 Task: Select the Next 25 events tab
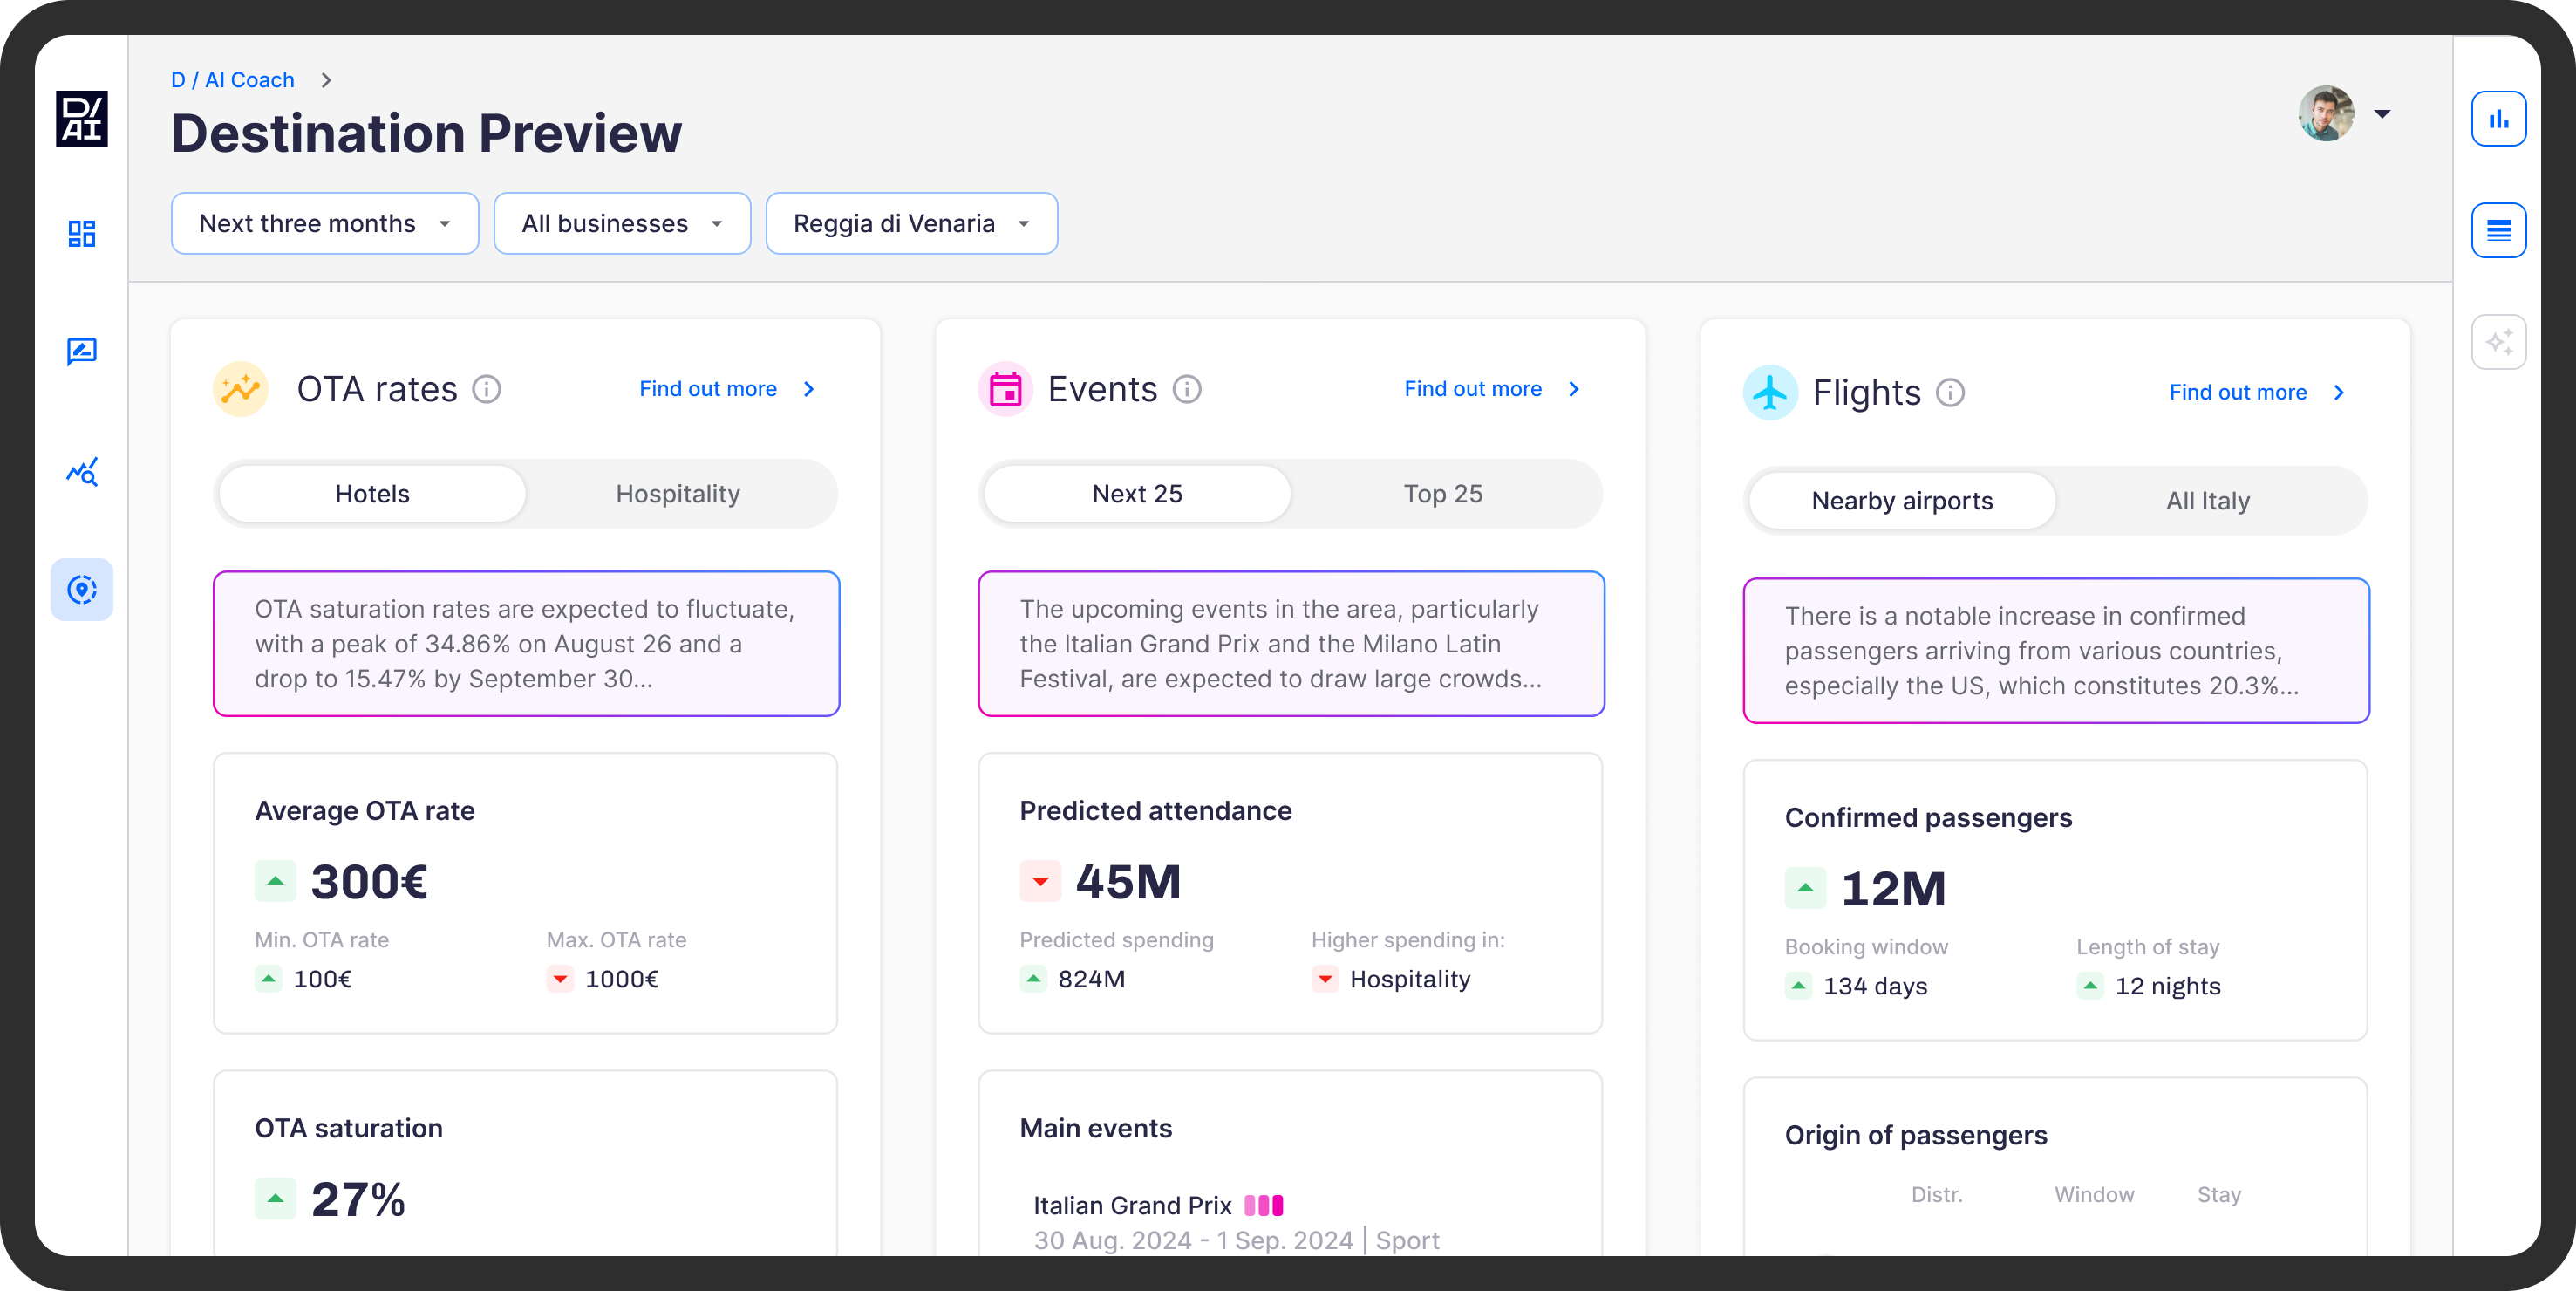[1136, 494]
